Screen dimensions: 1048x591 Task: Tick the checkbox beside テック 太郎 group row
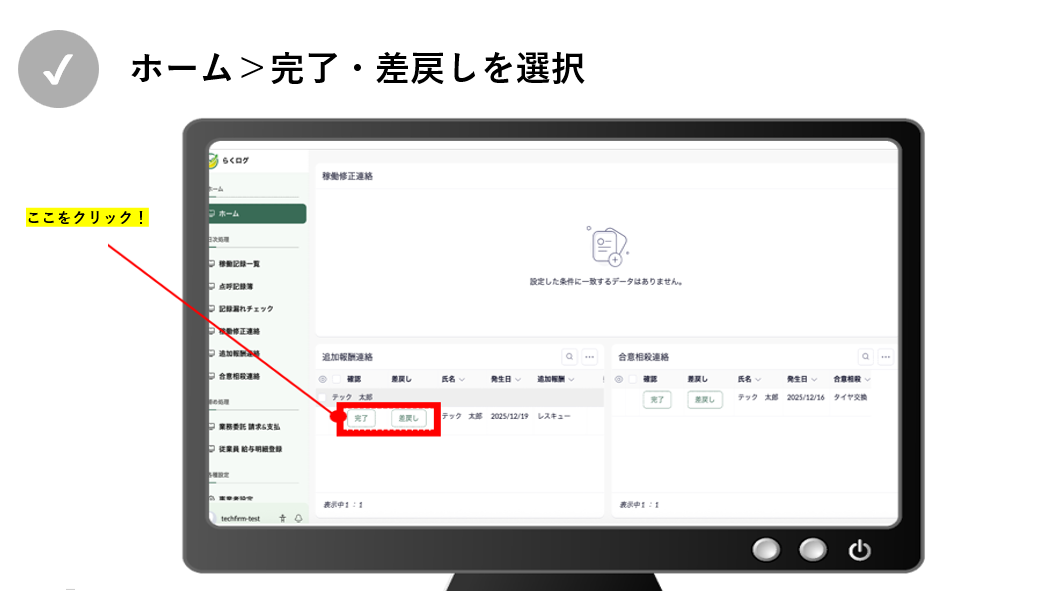[x=323, y=397]
